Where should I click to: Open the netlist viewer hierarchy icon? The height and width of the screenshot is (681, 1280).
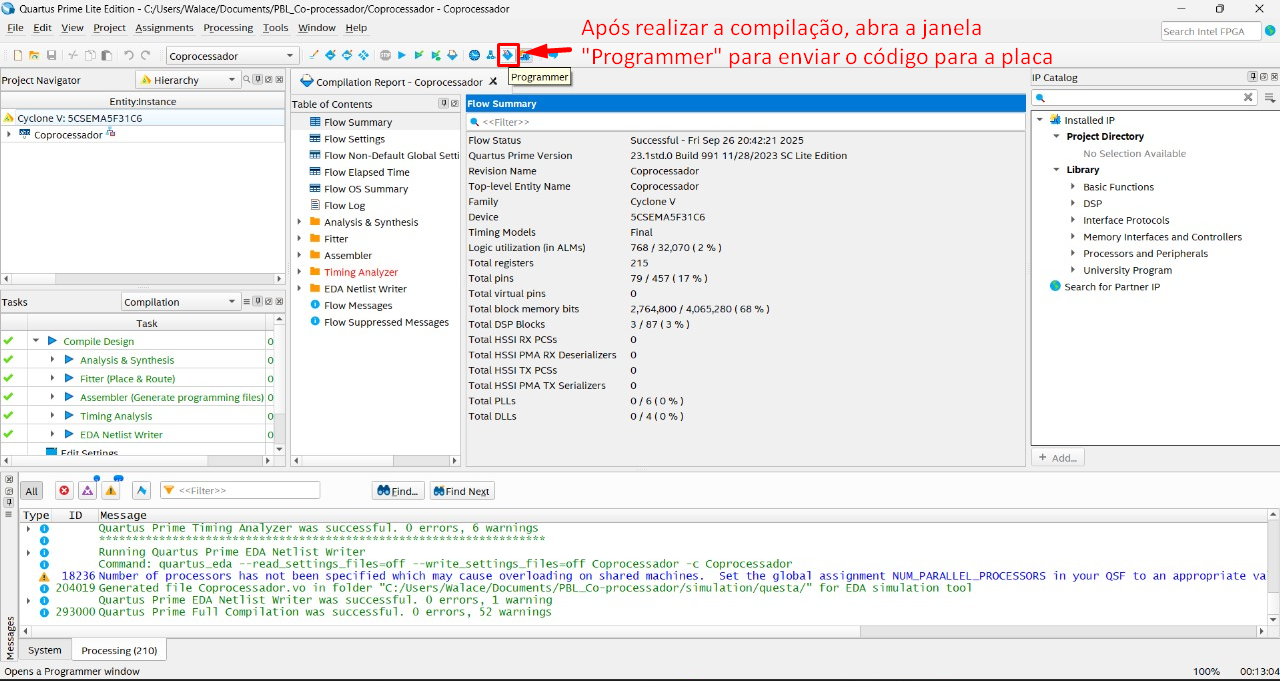pos(490,55)
